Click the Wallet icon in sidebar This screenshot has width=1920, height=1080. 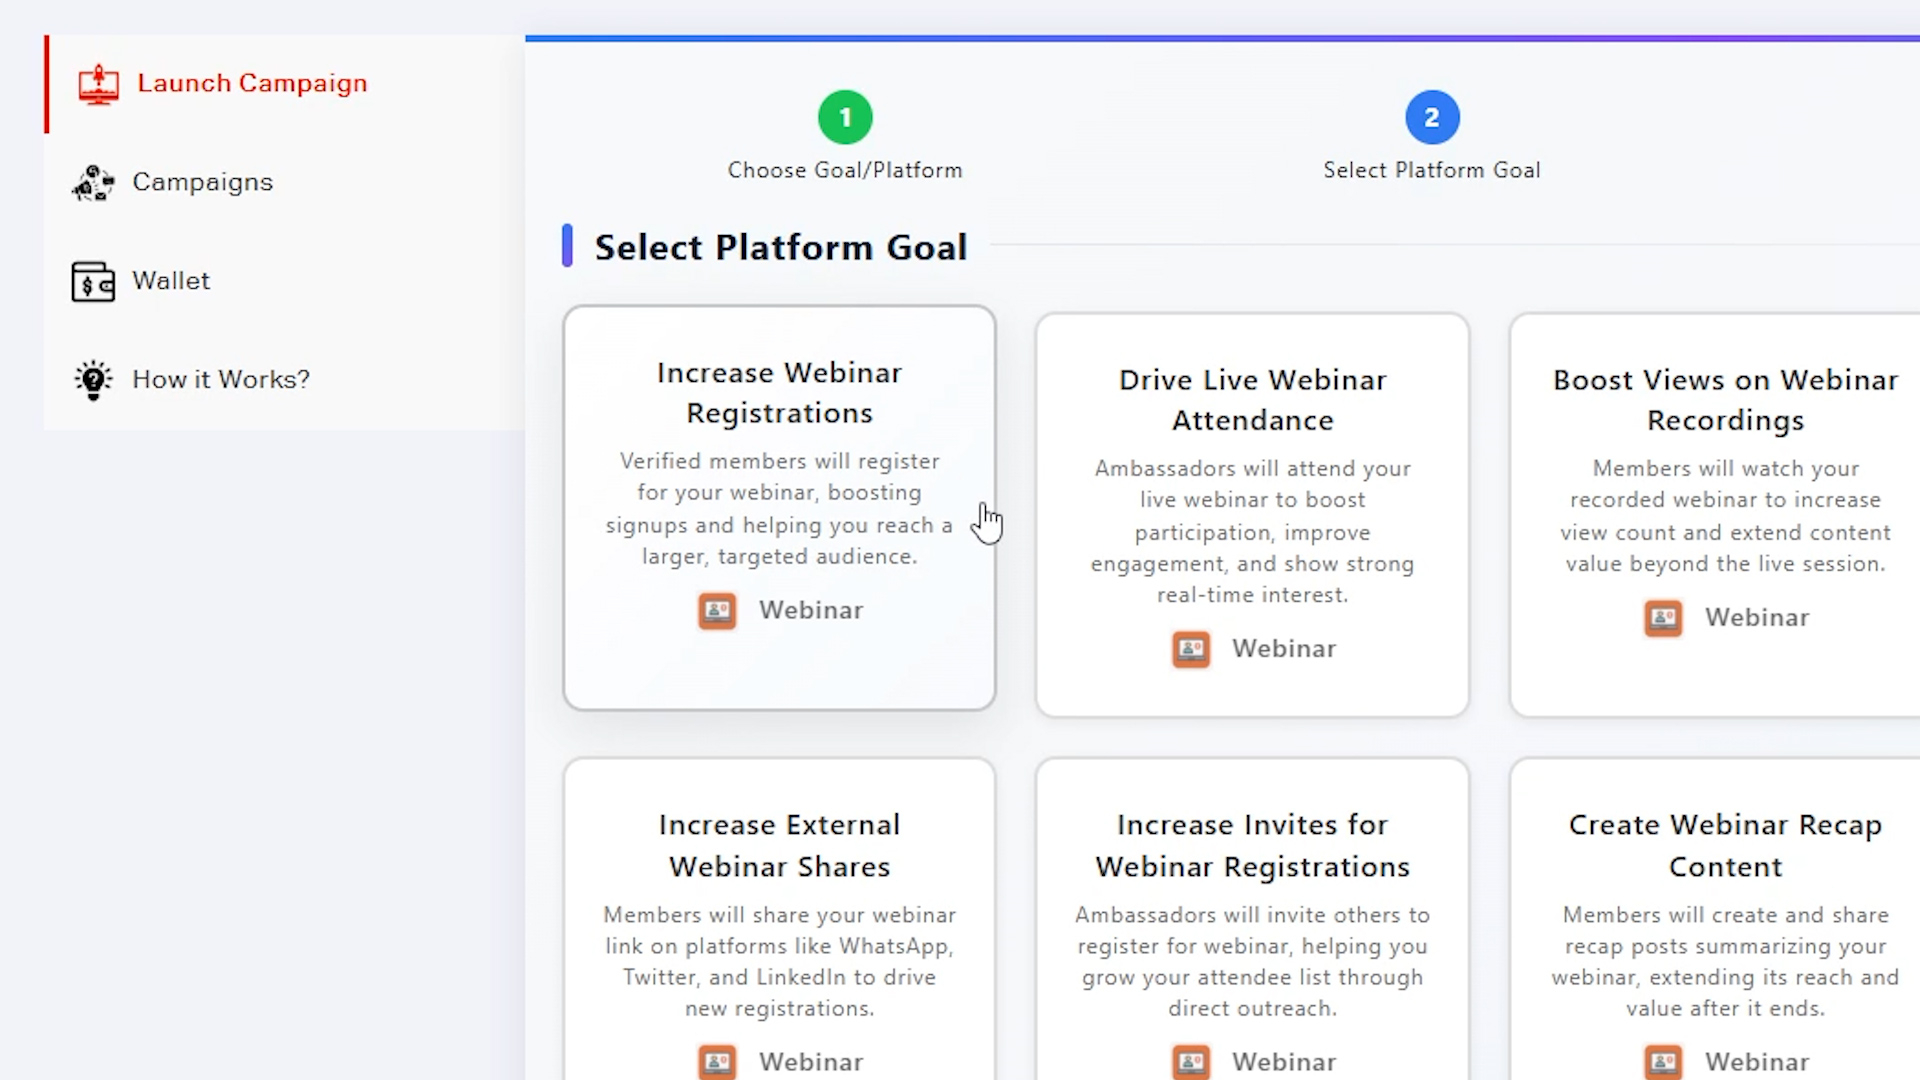[93, 282]
